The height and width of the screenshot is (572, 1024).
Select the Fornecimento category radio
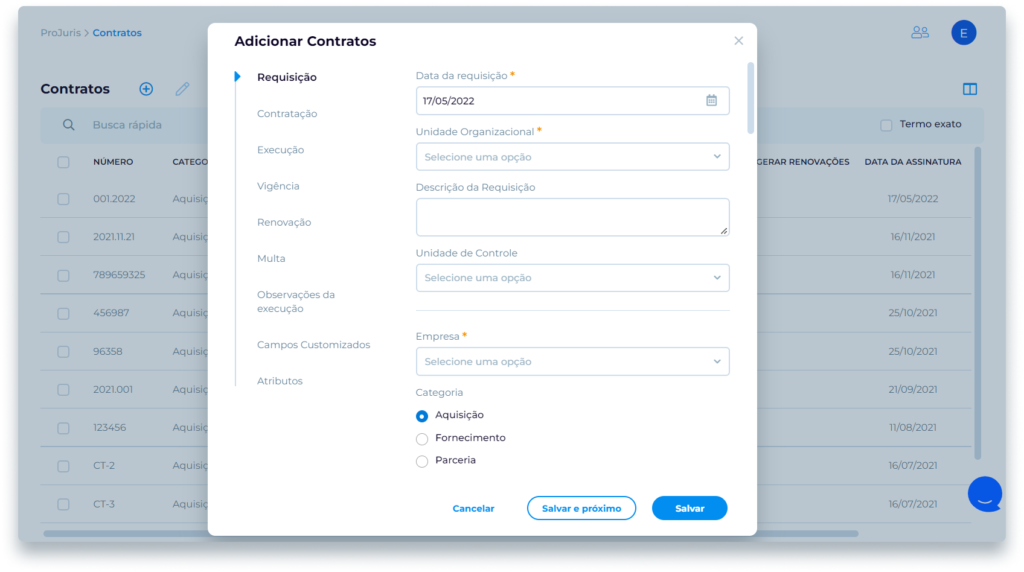tap(422, 439)
